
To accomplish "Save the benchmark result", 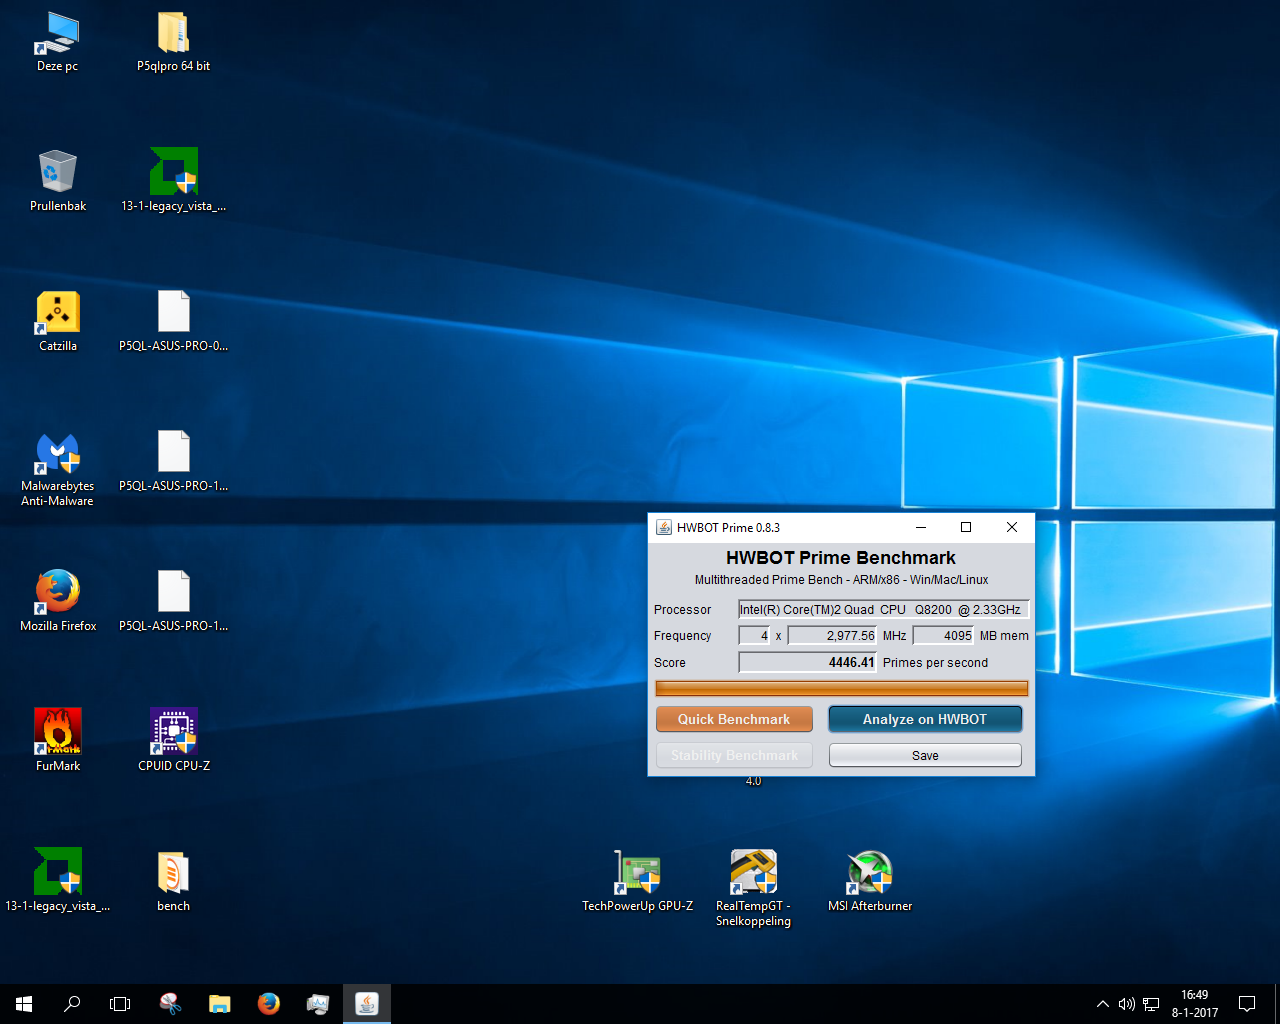I will 925,755.
